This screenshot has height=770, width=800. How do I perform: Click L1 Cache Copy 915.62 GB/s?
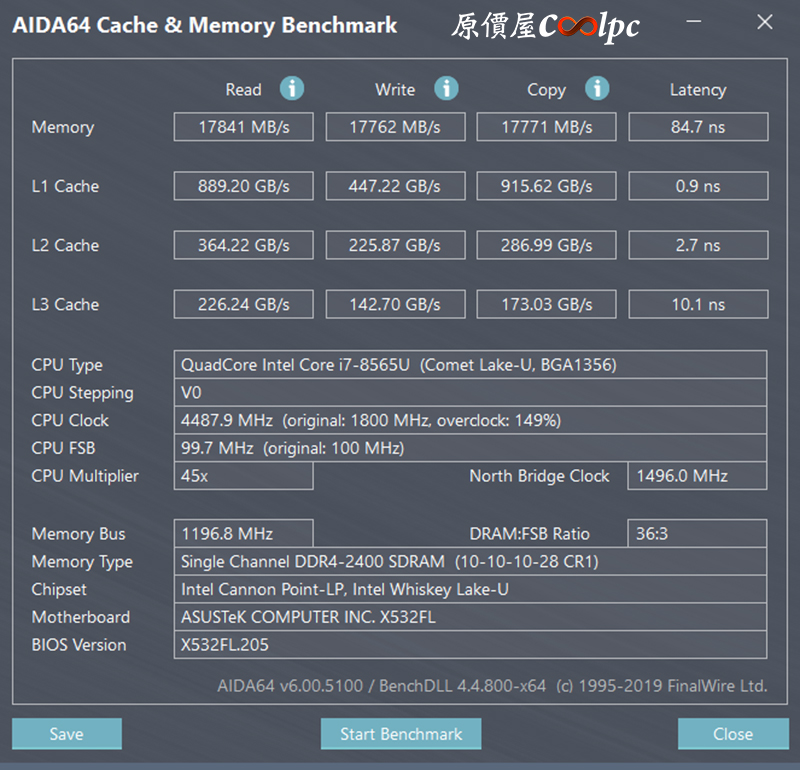[546, 186]
